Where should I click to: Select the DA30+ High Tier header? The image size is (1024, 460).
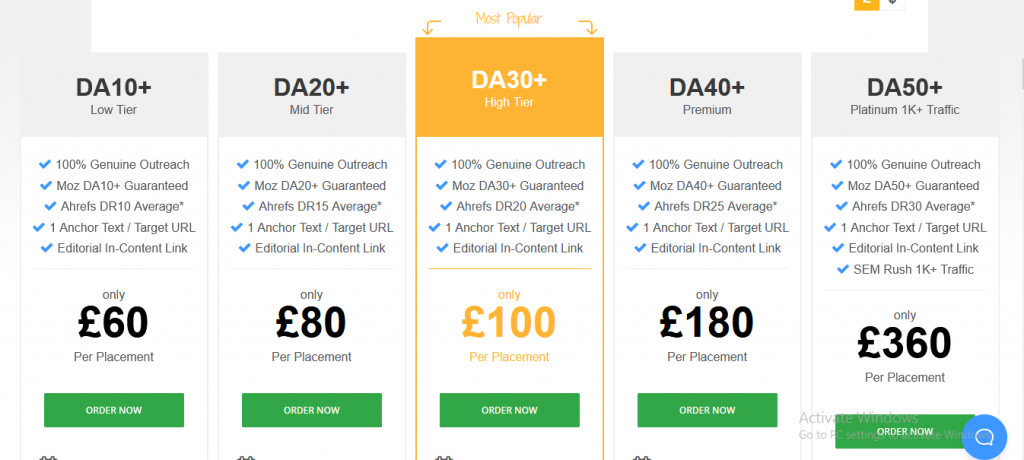coord(509,88)
